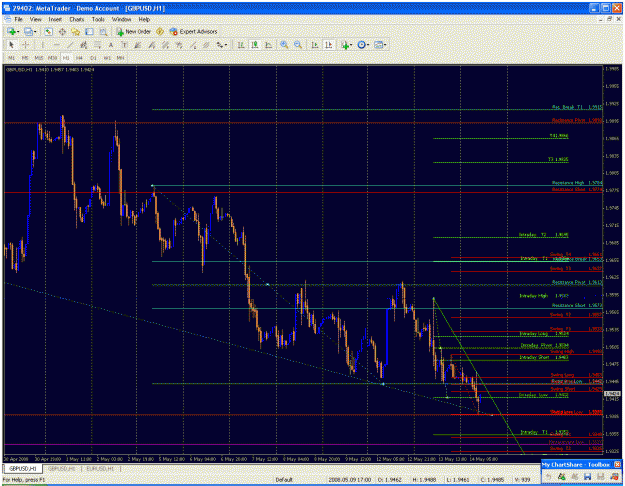This screenshot has height=486, width=625.
Task: Open the Help menu
Action: tap(144, 19)
